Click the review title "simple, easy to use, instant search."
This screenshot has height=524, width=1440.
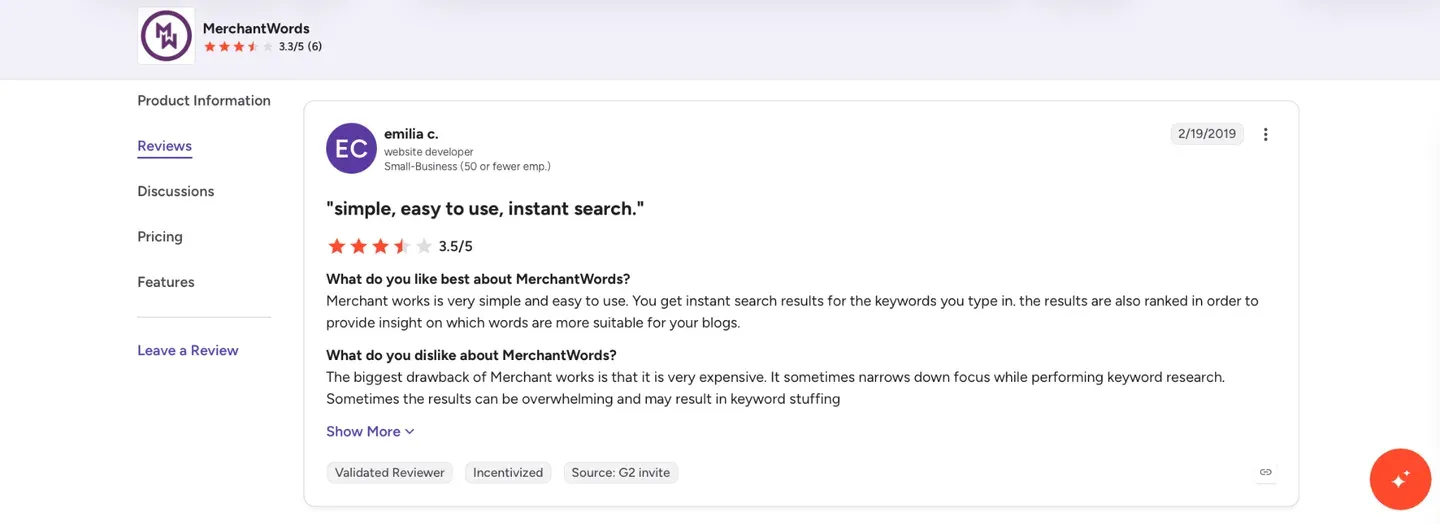pos(485,209)
